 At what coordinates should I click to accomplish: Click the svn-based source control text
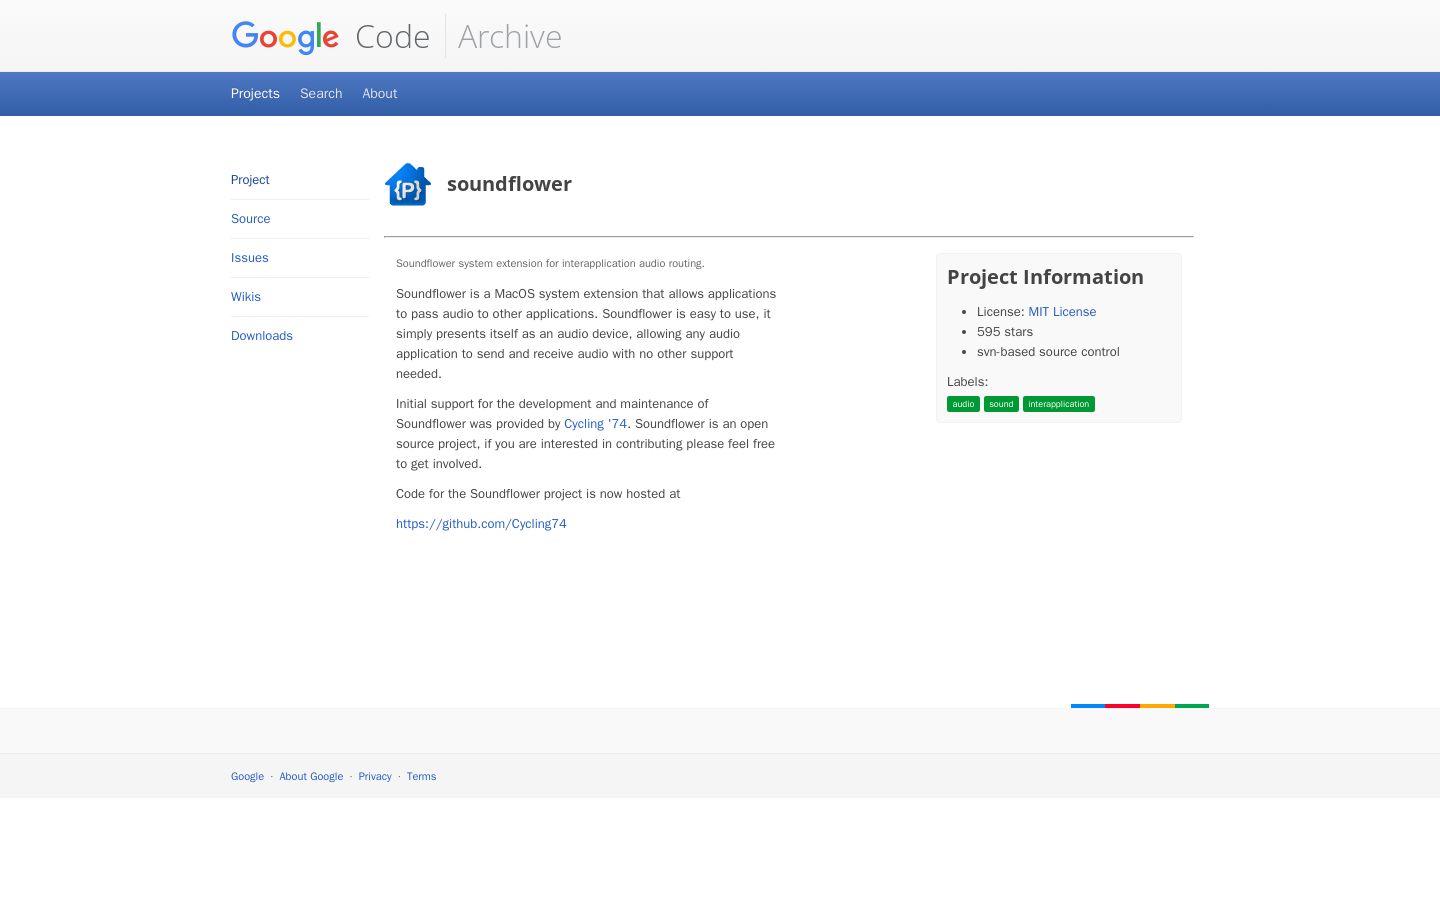click(1048, 352)
